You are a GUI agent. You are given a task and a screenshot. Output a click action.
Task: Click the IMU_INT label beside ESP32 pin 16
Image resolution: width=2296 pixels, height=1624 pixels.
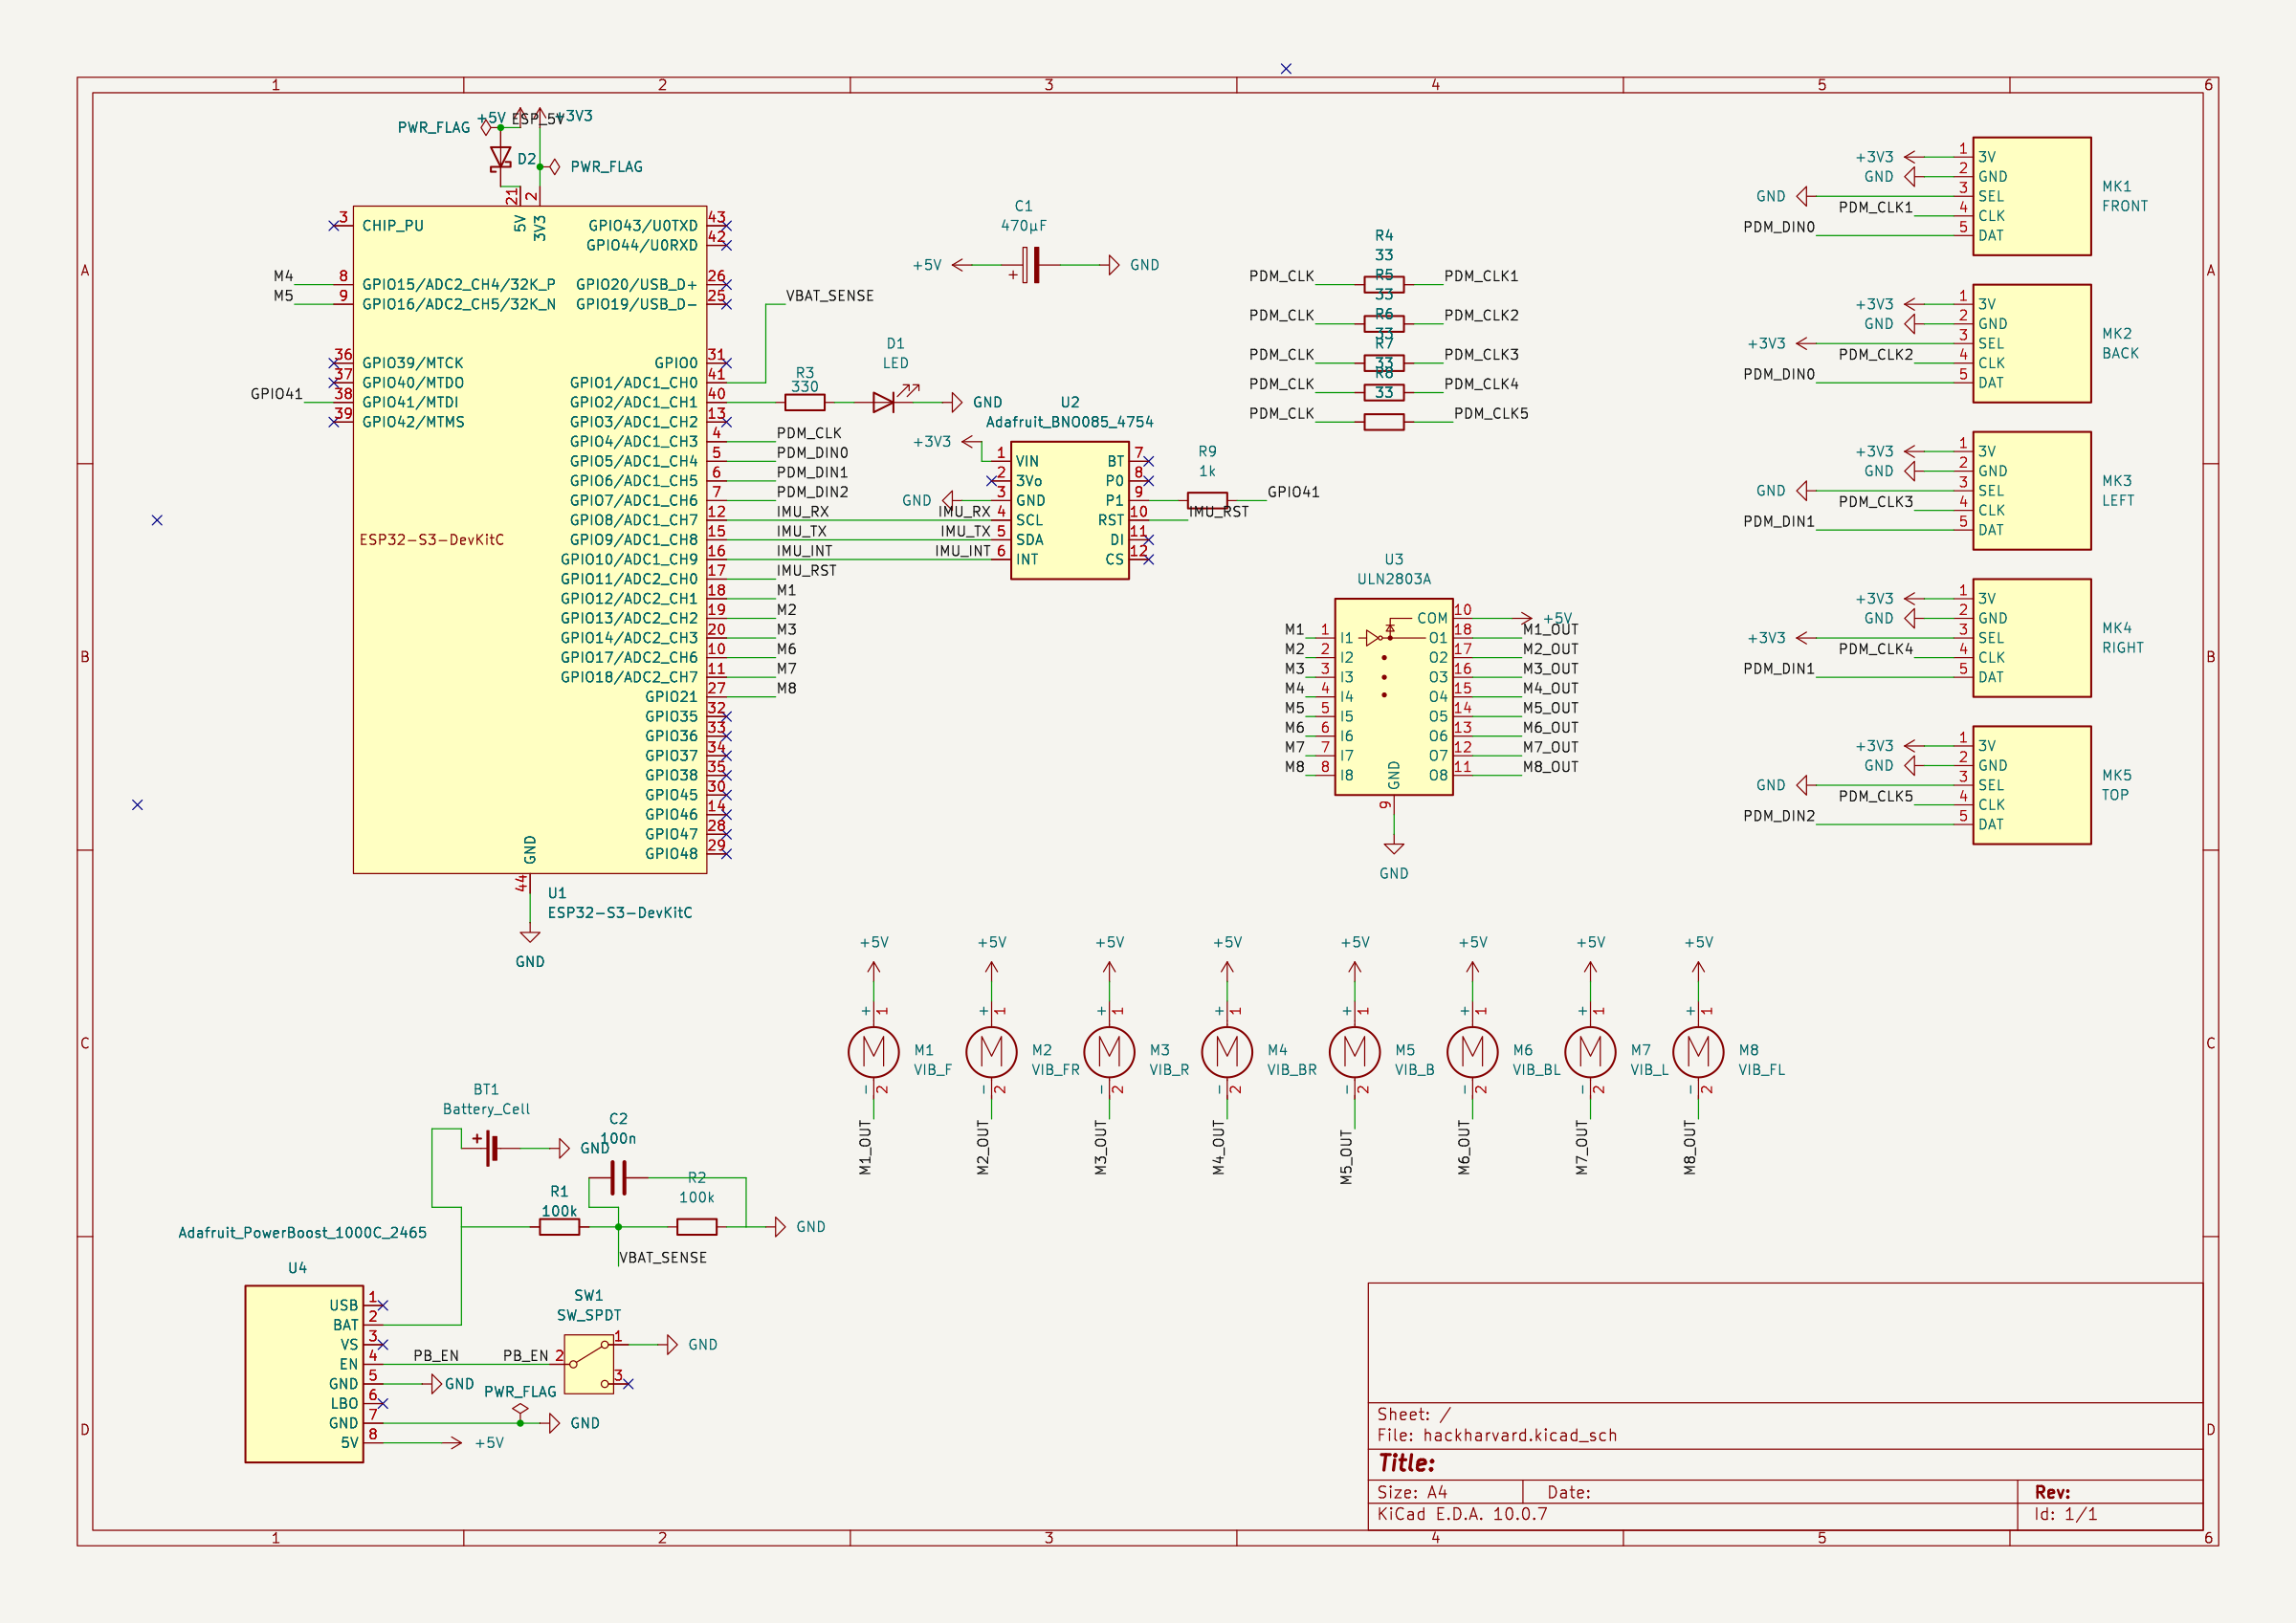point(805,551)
